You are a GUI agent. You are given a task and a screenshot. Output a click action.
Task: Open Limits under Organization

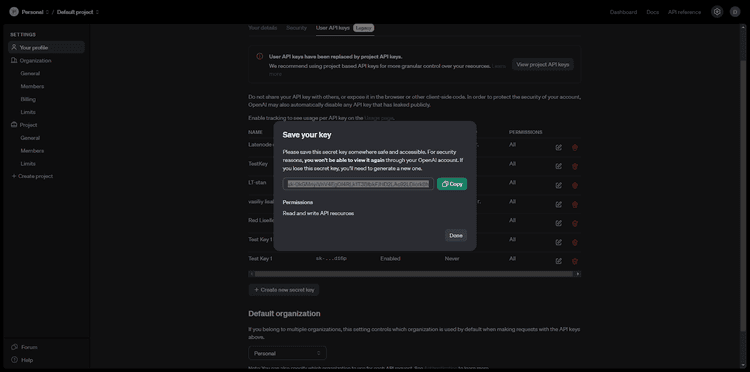tap(28, 112)
